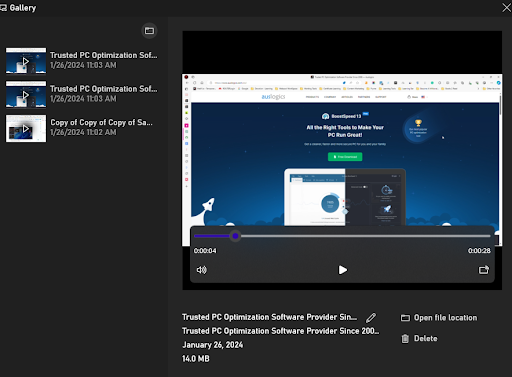Select the second Trusted PC Optimization clip thumbnail

(x=26, y=95)
